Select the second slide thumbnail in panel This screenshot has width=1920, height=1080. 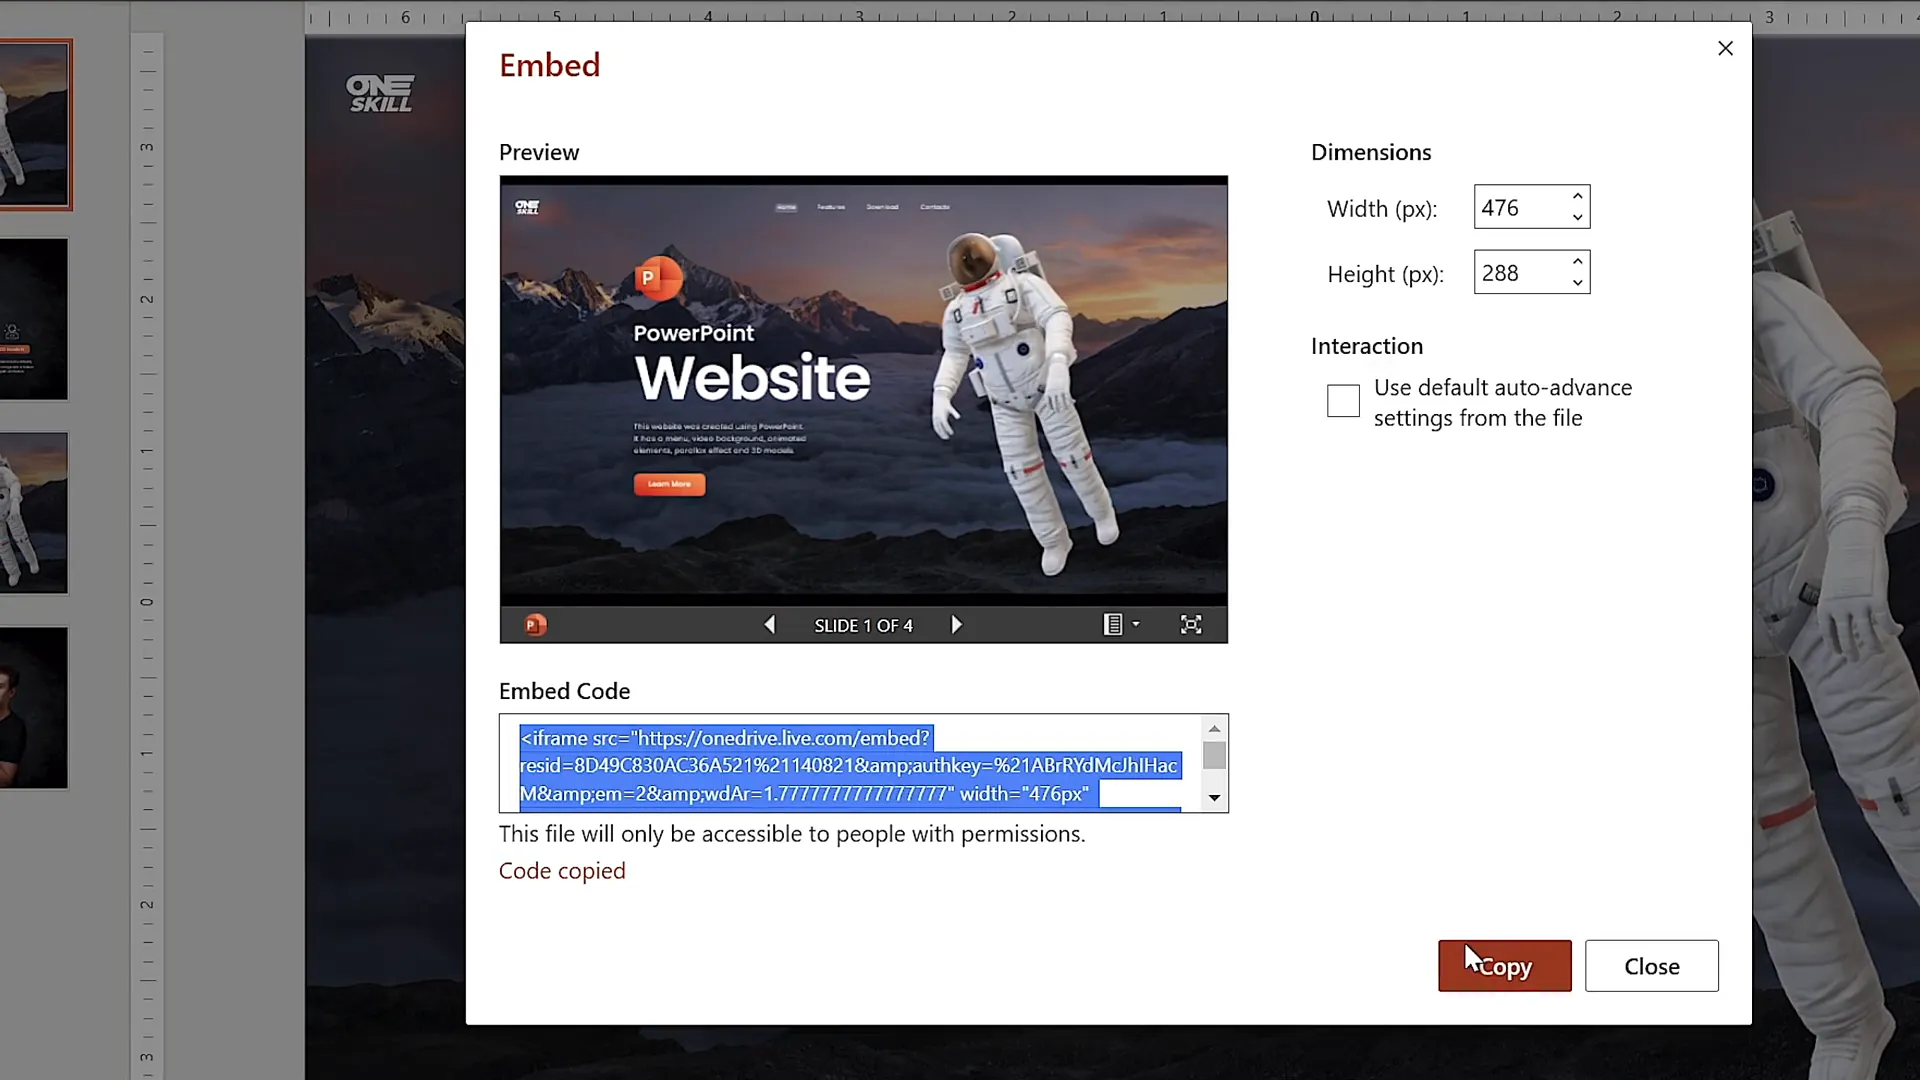34,319
